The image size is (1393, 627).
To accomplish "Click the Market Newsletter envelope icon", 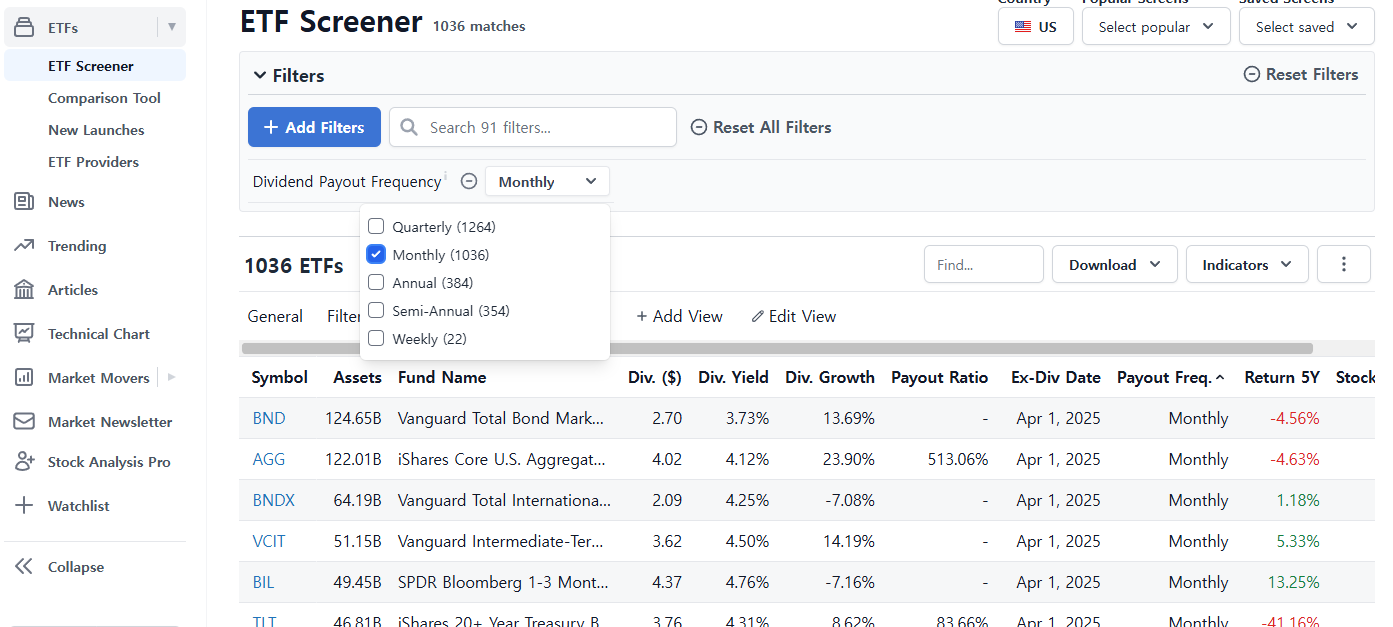I will point(24,422).
